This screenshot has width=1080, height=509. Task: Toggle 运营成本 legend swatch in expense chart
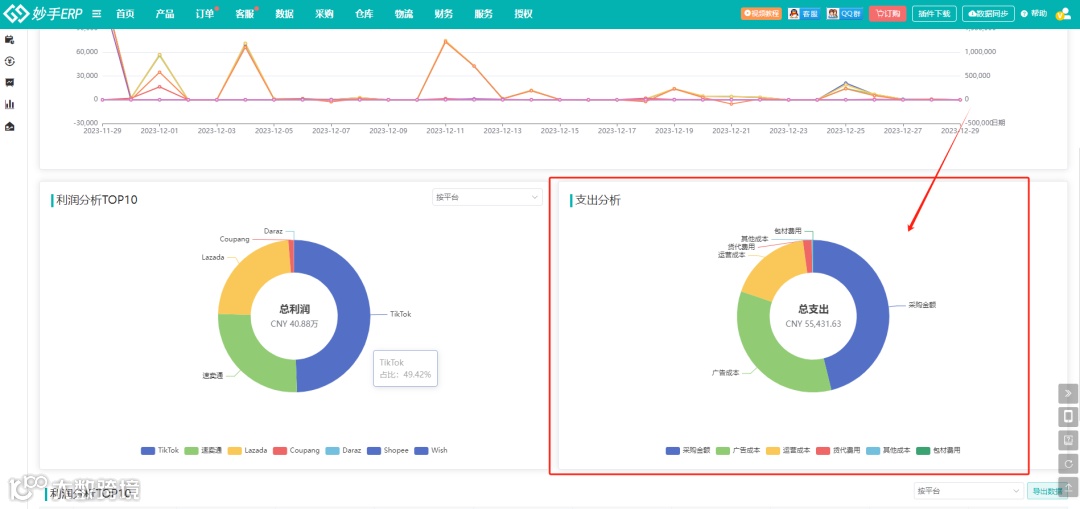773,450
